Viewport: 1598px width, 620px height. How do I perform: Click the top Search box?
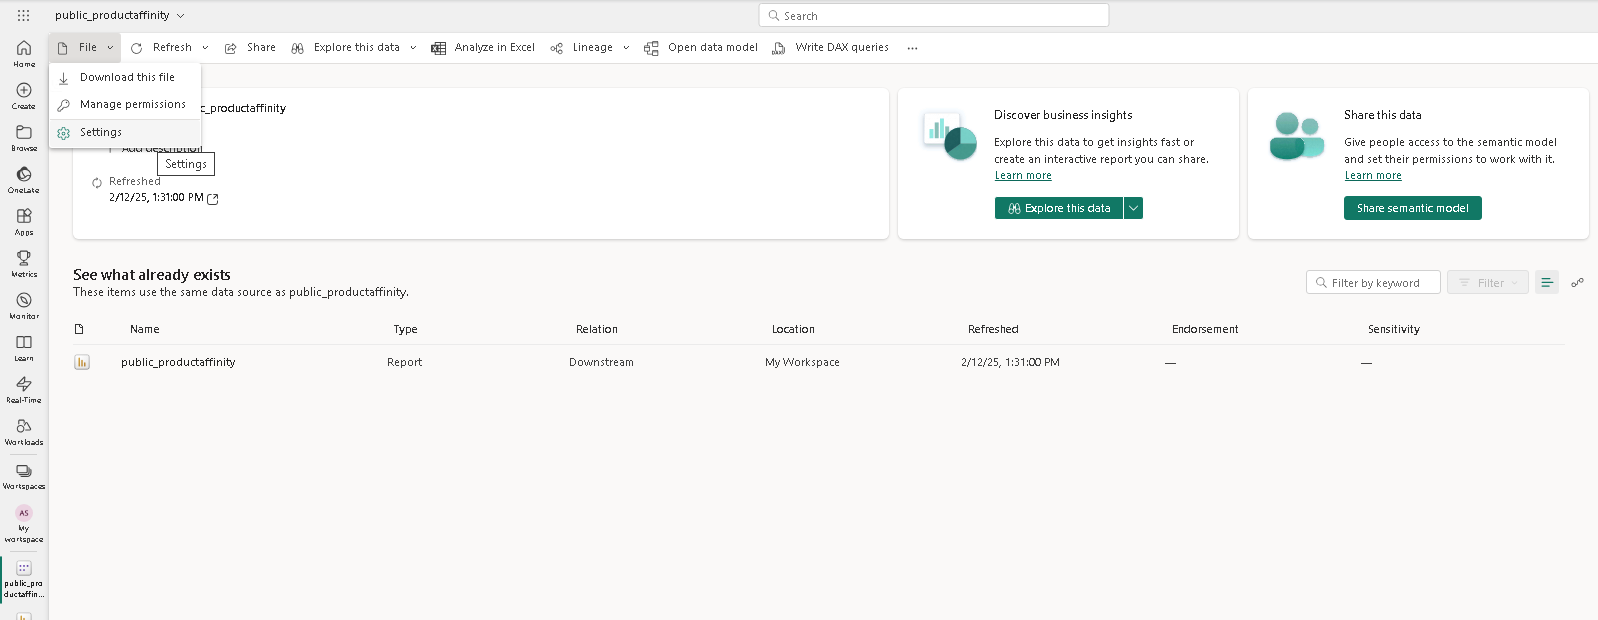point(934,16)
